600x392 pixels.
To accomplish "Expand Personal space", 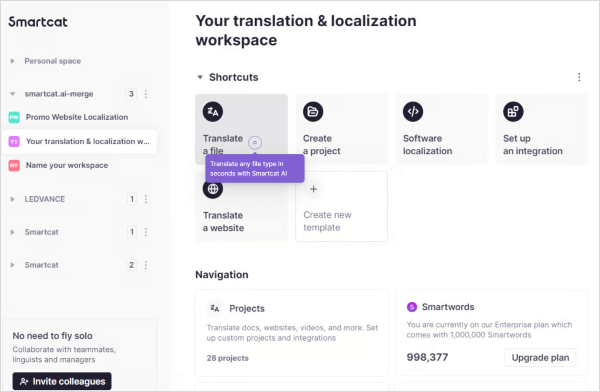I will [12, 61].
